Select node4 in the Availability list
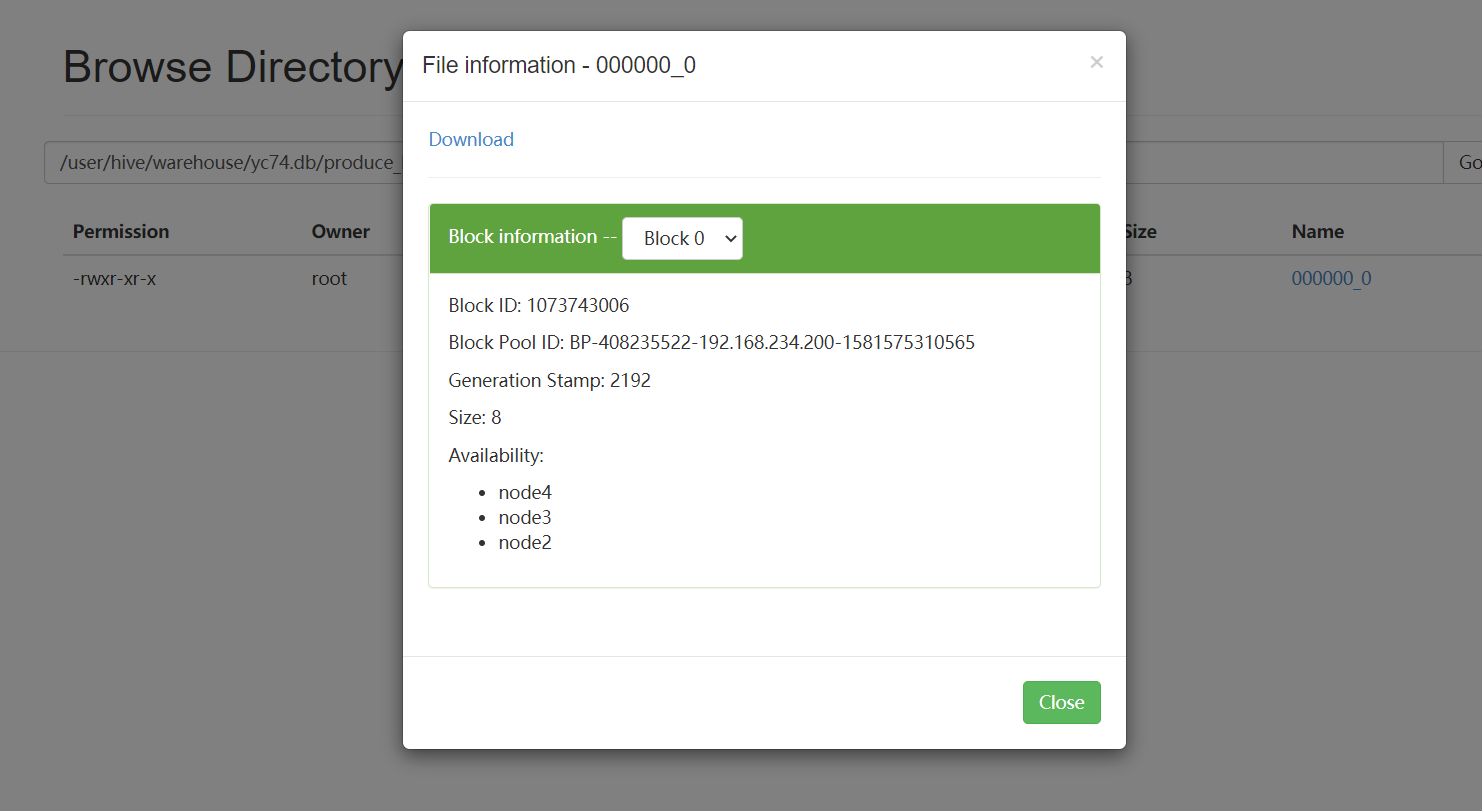 [525, 492]
